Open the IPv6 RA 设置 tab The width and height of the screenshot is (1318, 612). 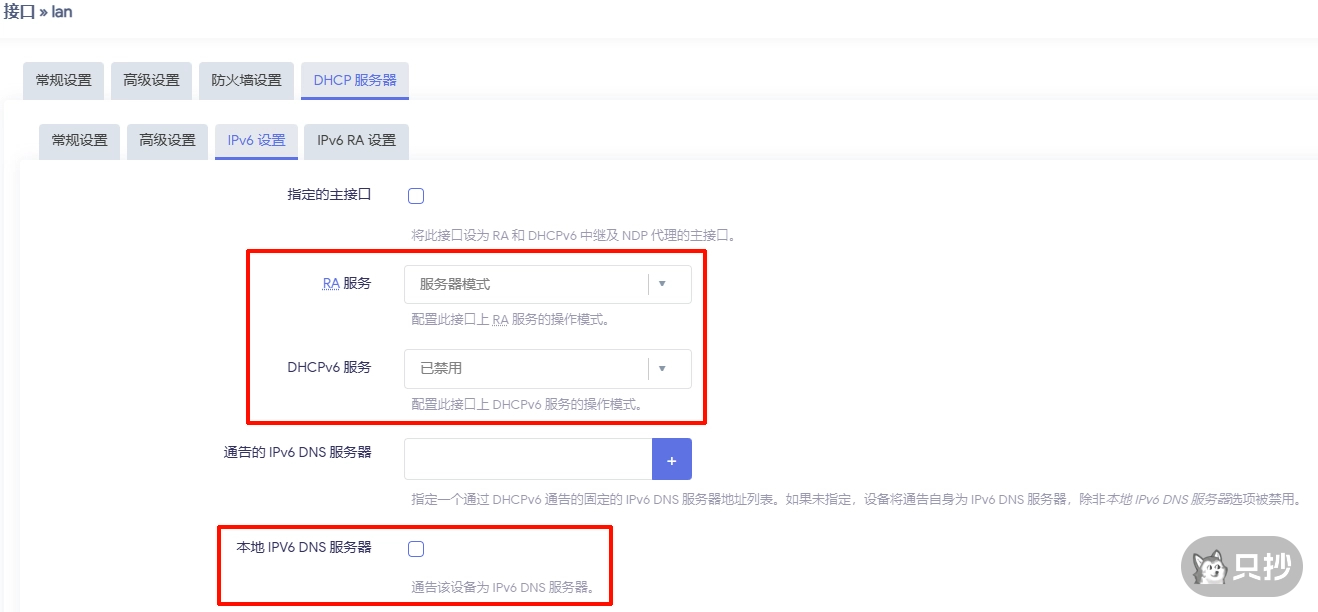click(x=356, y=141)
